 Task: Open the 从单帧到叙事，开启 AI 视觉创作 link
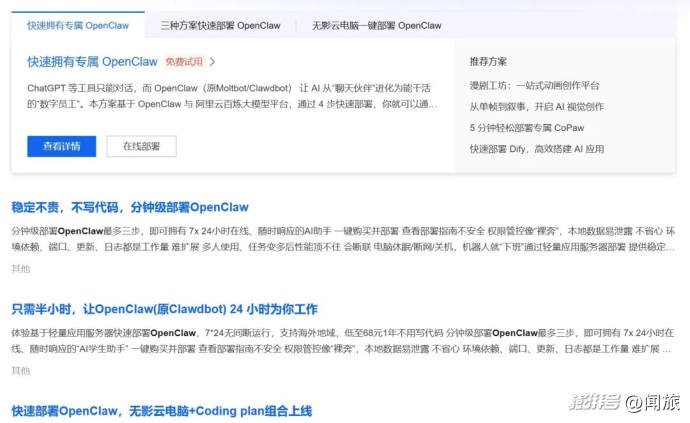tap(536, 107)
